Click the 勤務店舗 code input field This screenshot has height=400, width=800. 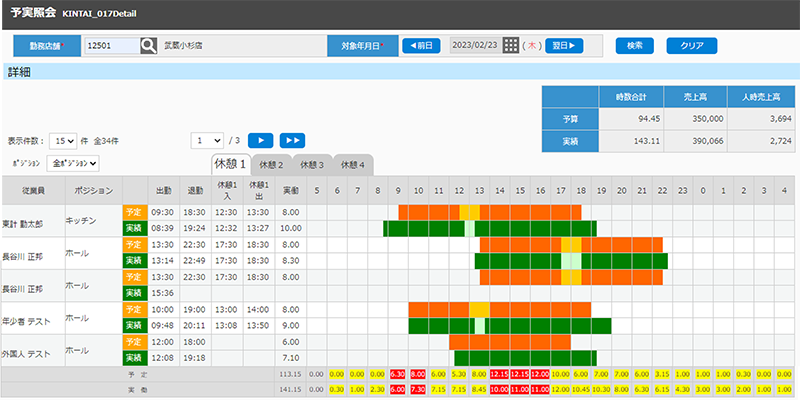pos(112,46)
